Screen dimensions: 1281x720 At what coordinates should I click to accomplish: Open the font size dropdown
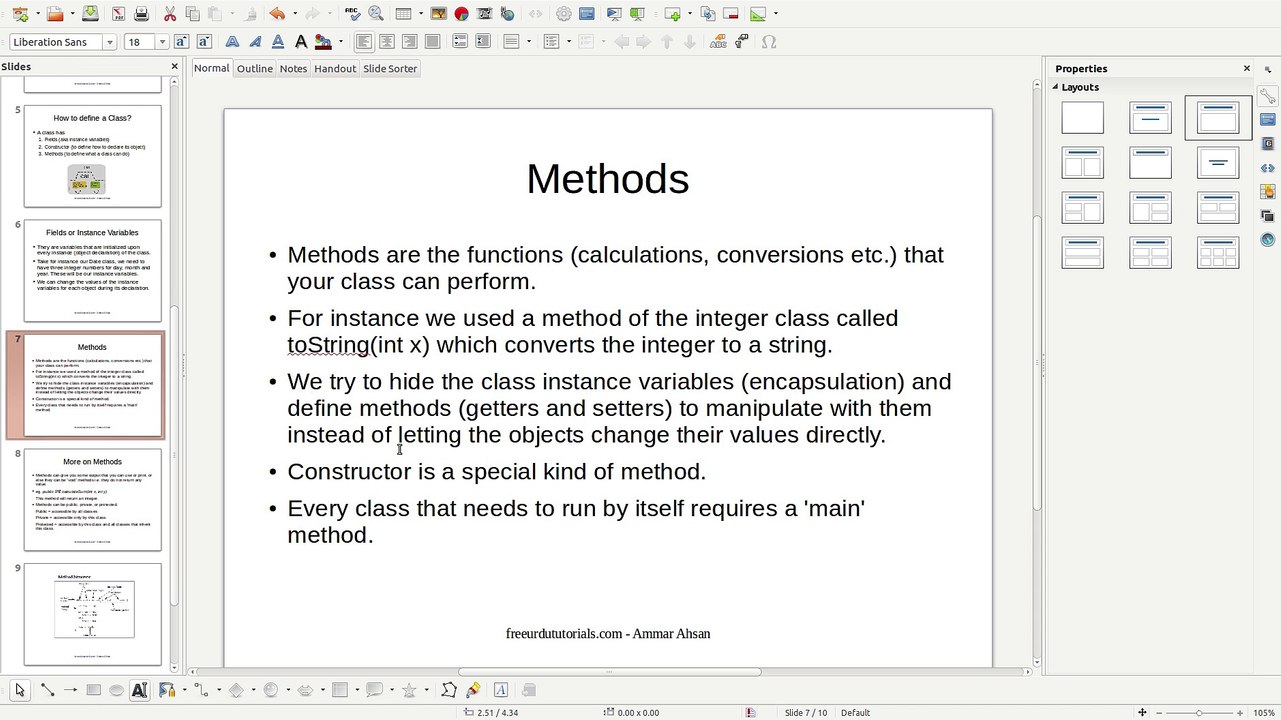pos(162,42)
